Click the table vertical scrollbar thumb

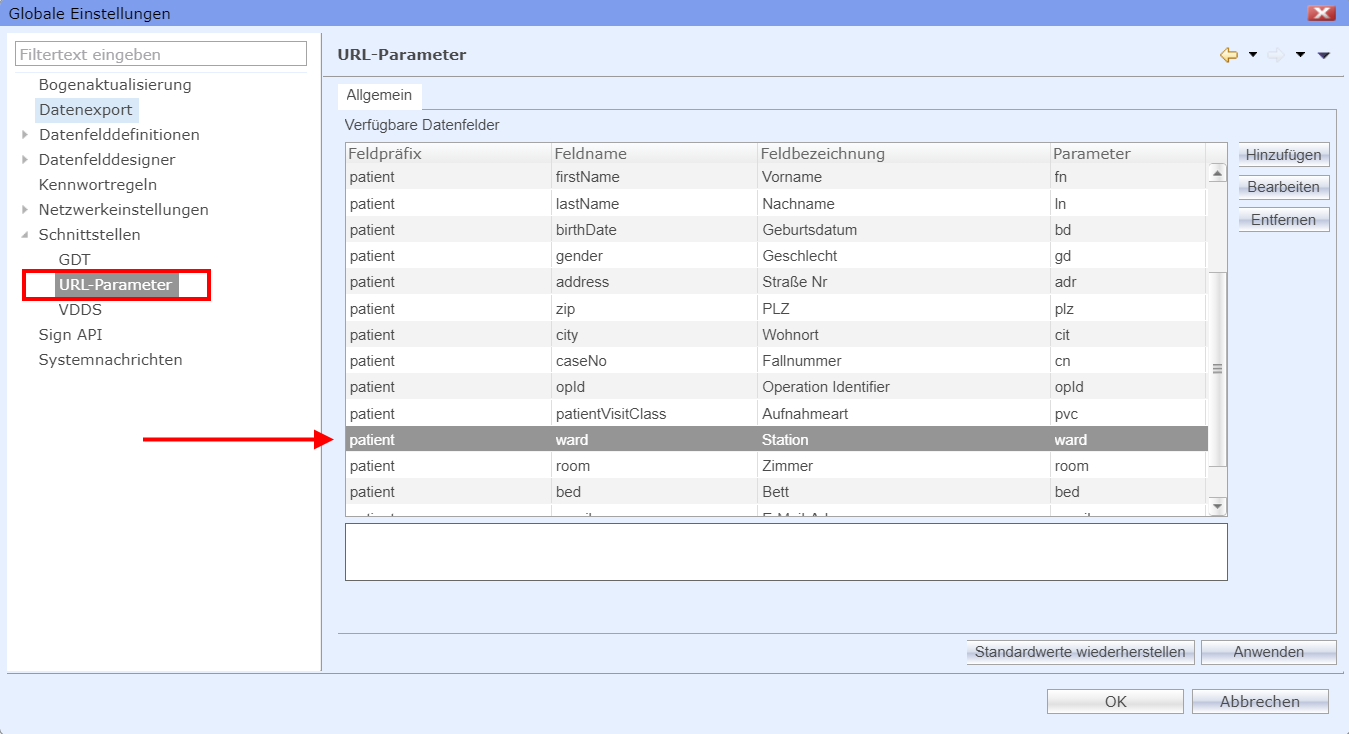point(1217,369)
